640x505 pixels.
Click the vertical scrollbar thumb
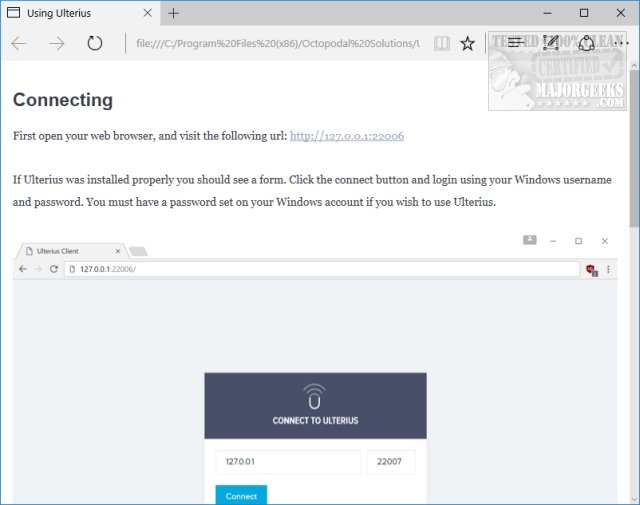(634, 148)
